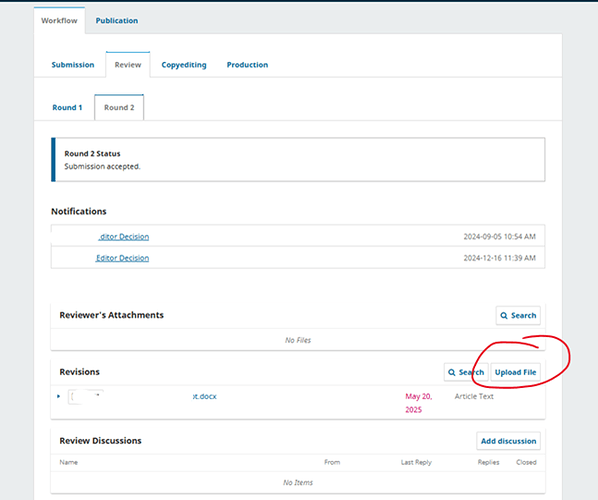Go to the Copyediting stage tab
Image resolution: width=598 pixels, height=500 pixels.
pyautogui.click(x=184, y=65)
